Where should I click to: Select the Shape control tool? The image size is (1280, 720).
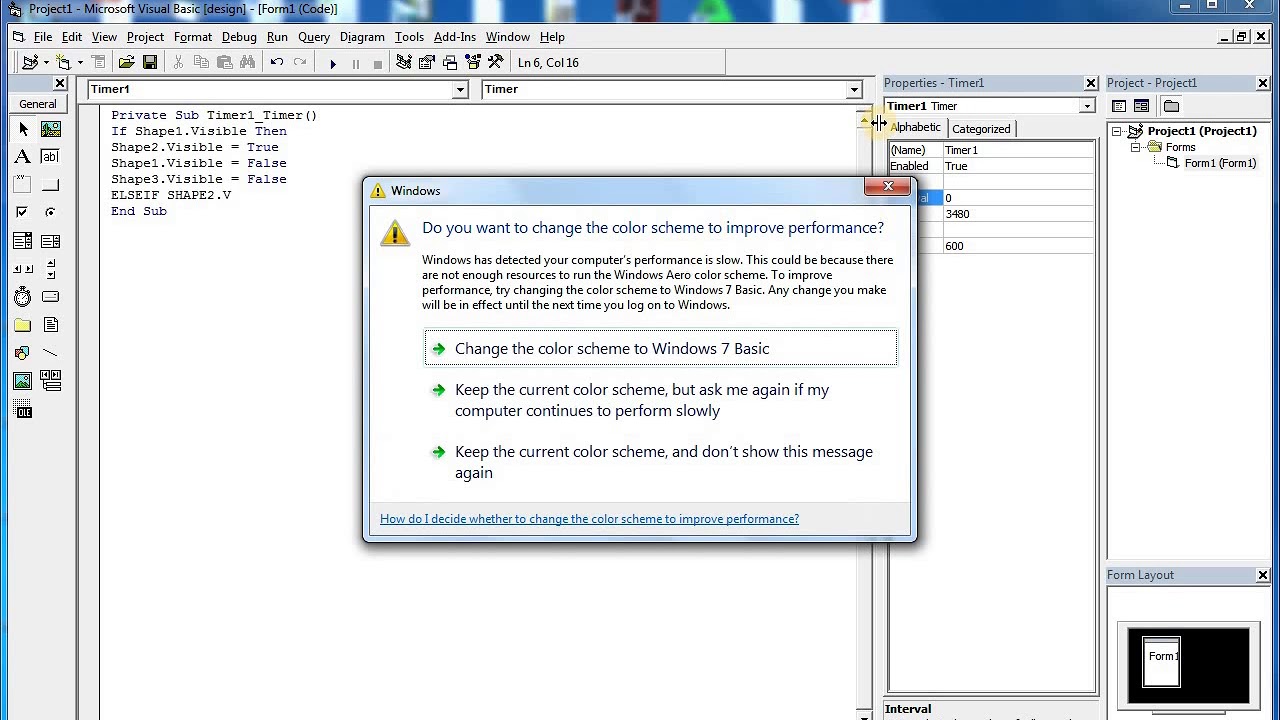point(23,353)
